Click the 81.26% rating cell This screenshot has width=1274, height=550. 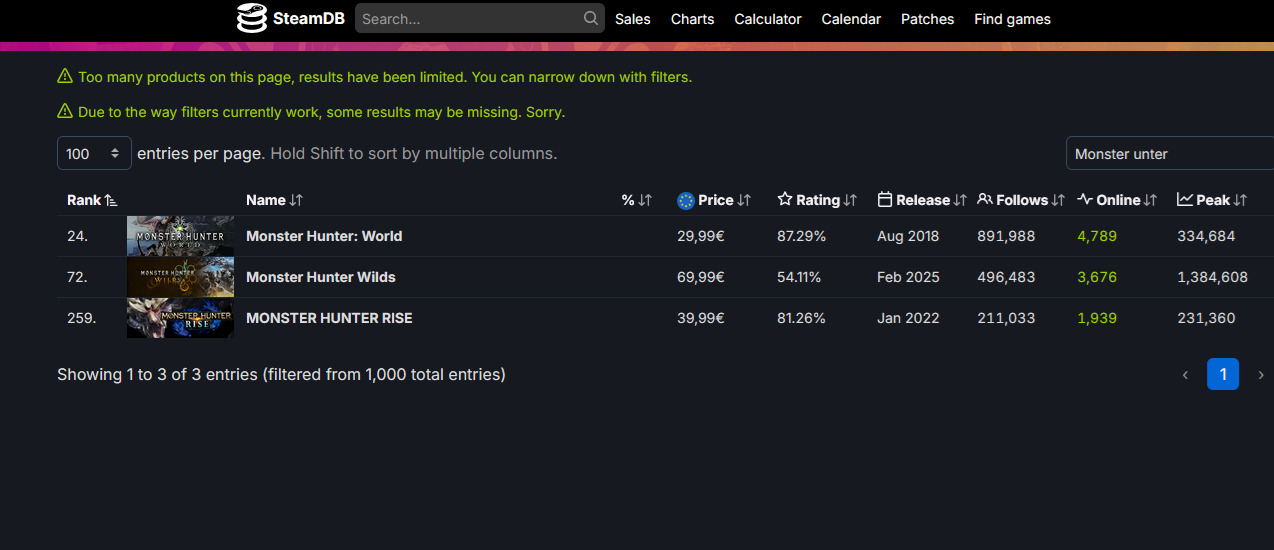[x=801, y=318]
